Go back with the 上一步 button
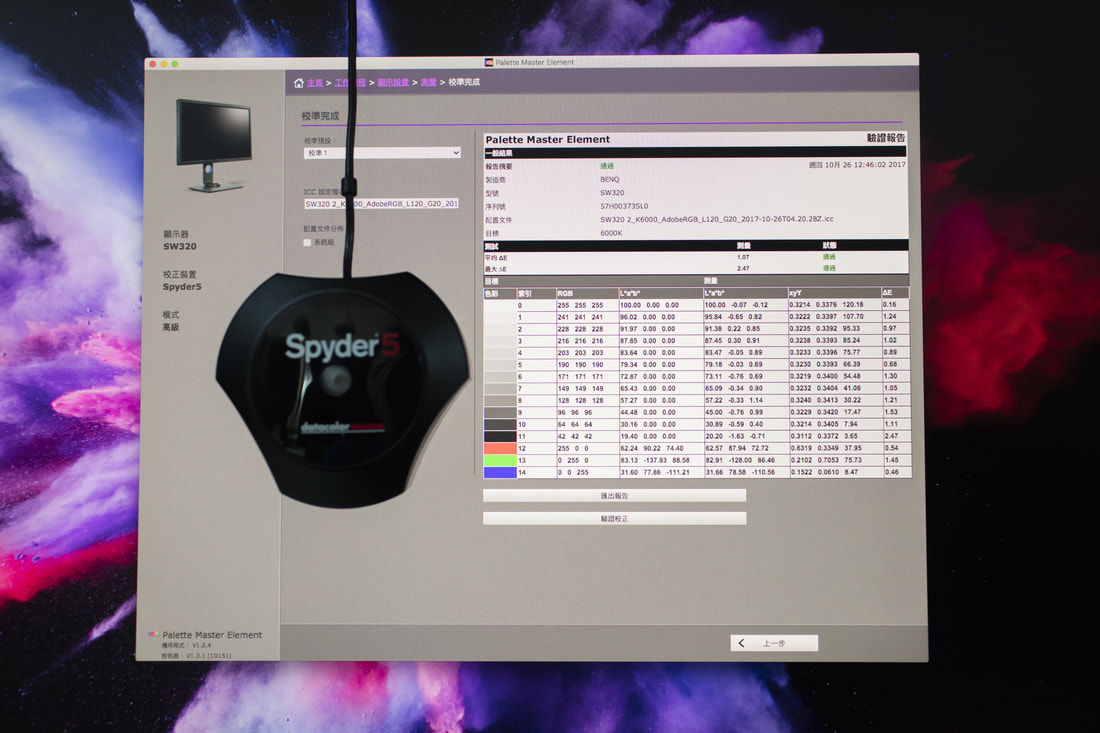 pos(774,643)
